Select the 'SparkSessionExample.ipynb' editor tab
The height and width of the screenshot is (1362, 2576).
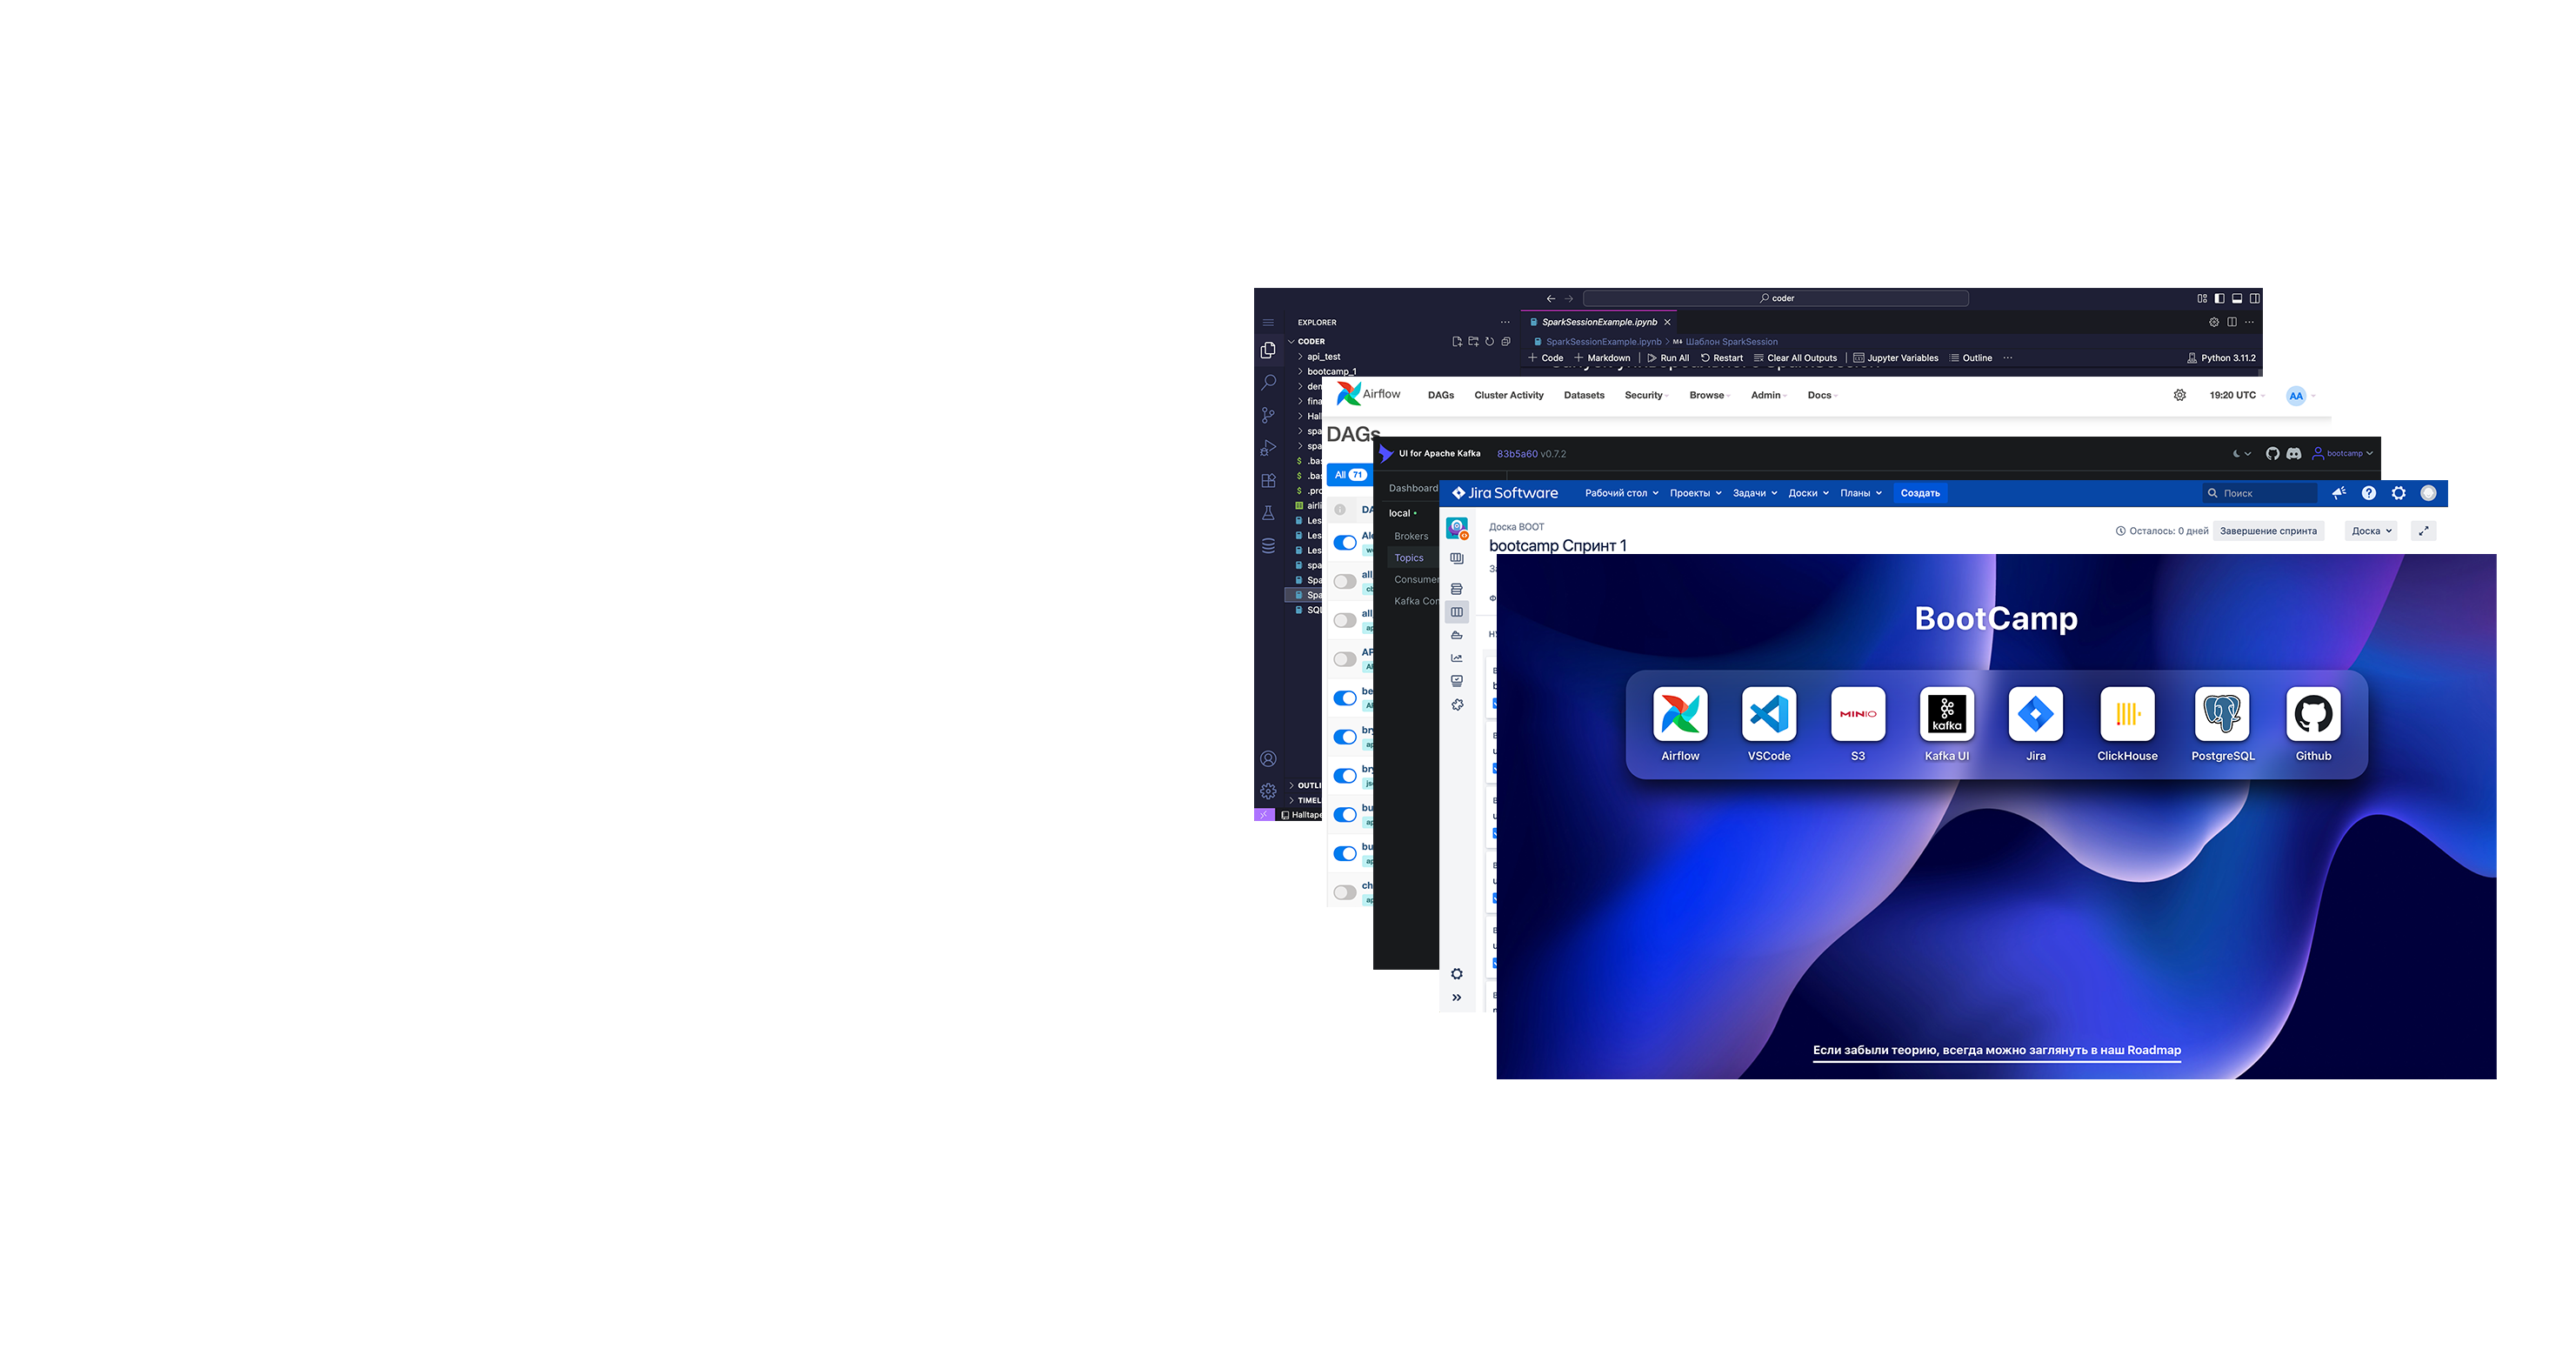click(1599, 322)
